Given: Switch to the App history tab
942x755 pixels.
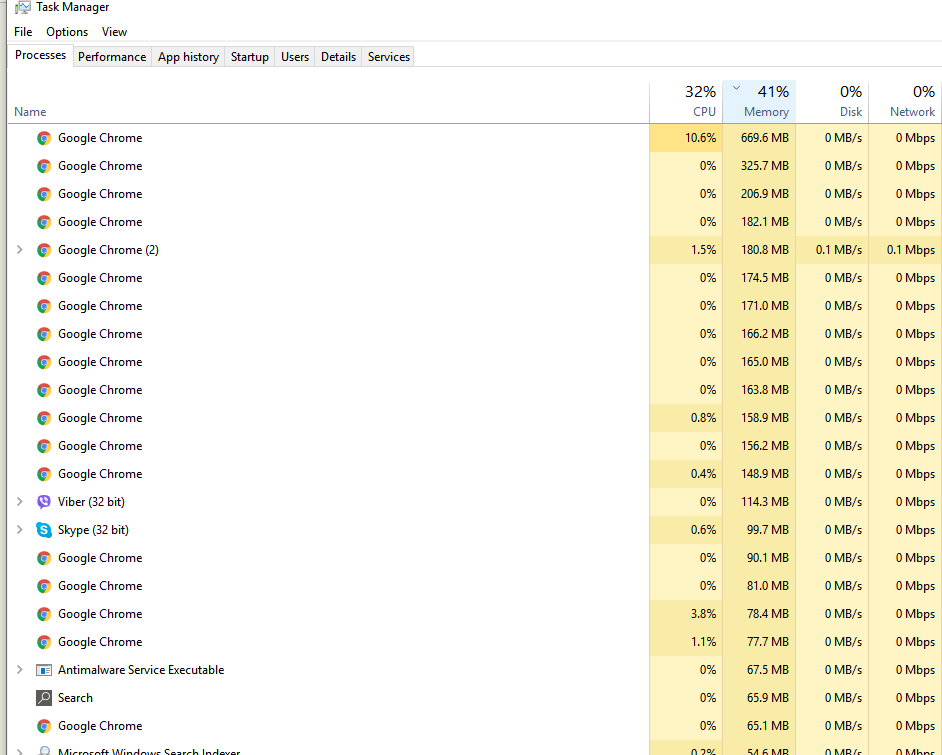Looking at the screenshot, I should click(x=188, y=57).
